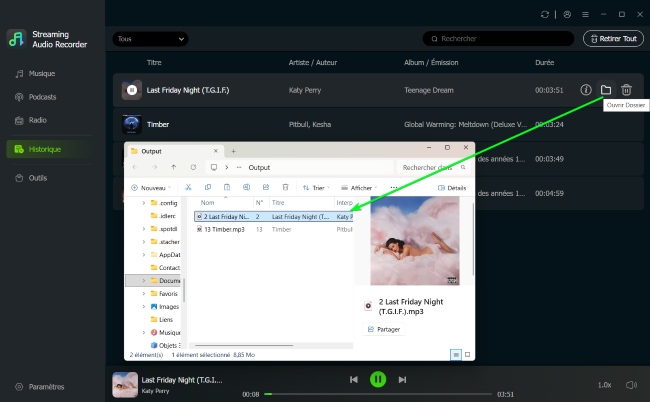This screenshot has width=650, height=402.
Task: Go back in Explorer navigation
Action: point(135,167)
